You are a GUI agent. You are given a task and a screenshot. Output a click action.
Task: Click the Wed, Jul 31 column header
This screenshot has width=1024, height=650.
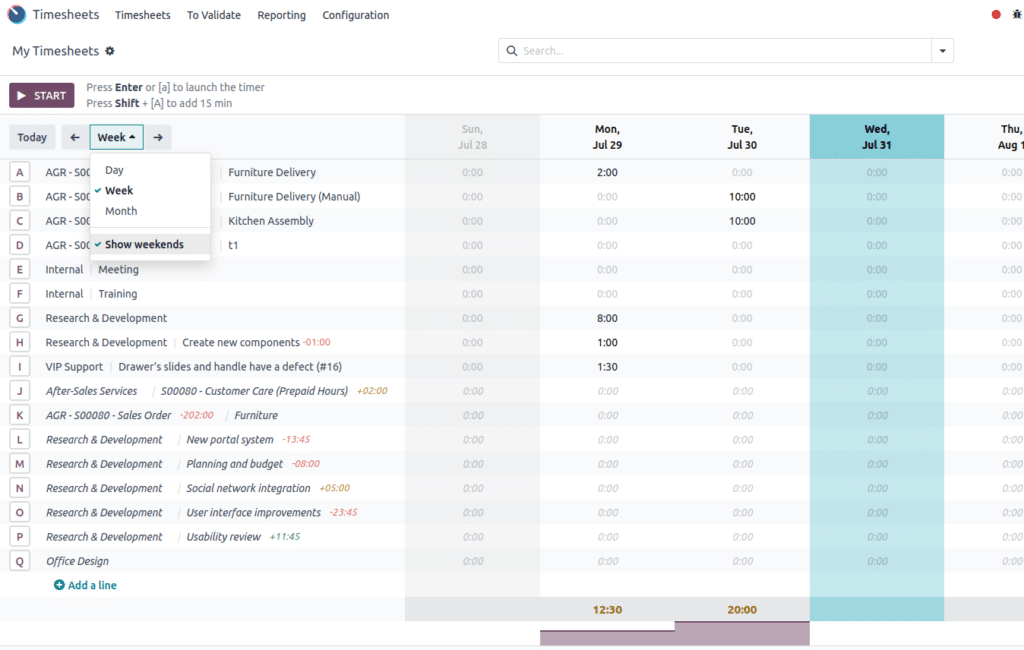pos(876,137)
